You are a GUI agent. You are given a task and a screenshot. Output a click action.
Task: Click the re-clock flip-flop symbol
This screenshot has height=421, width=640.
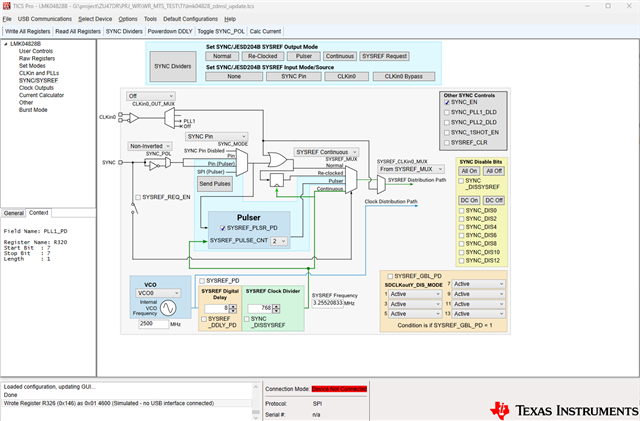(277, 180)
